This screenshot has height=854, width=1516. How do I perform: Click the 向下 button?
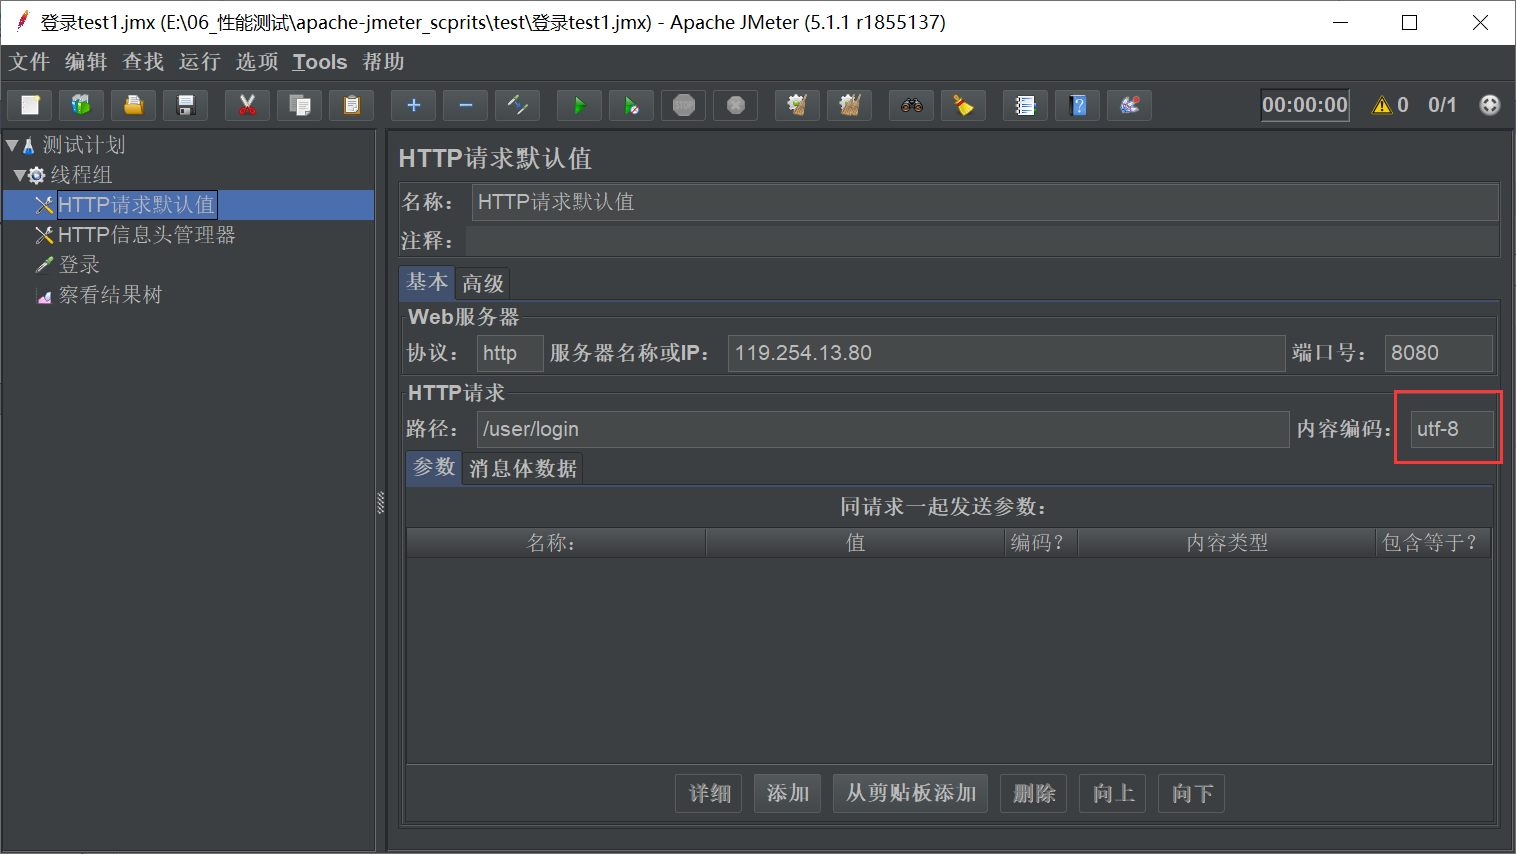(x=1192, y=793)
